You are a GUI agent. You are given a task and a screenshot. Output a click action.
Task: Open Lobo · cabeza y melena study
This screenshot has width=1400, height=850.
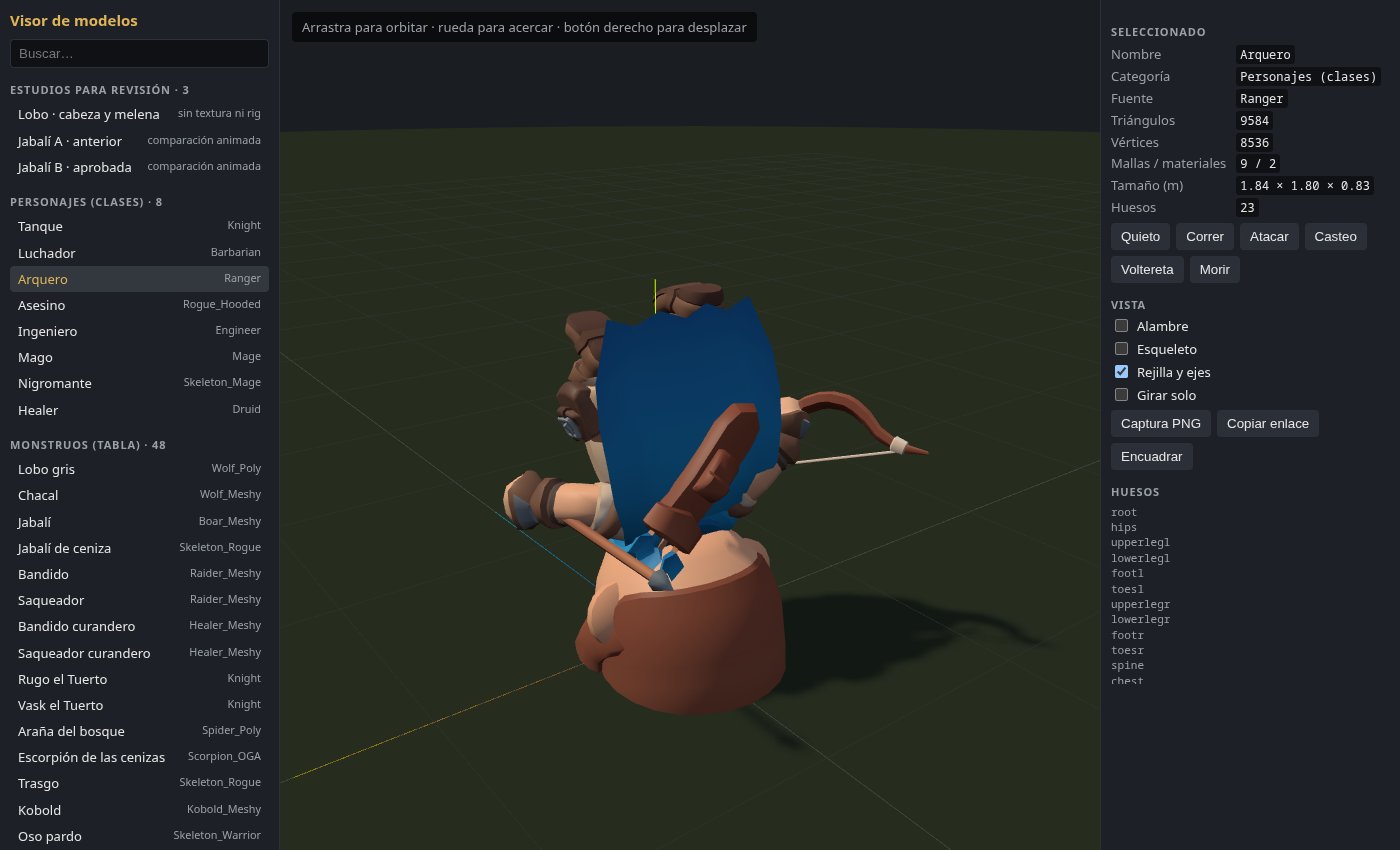click(x=139, y=114)
